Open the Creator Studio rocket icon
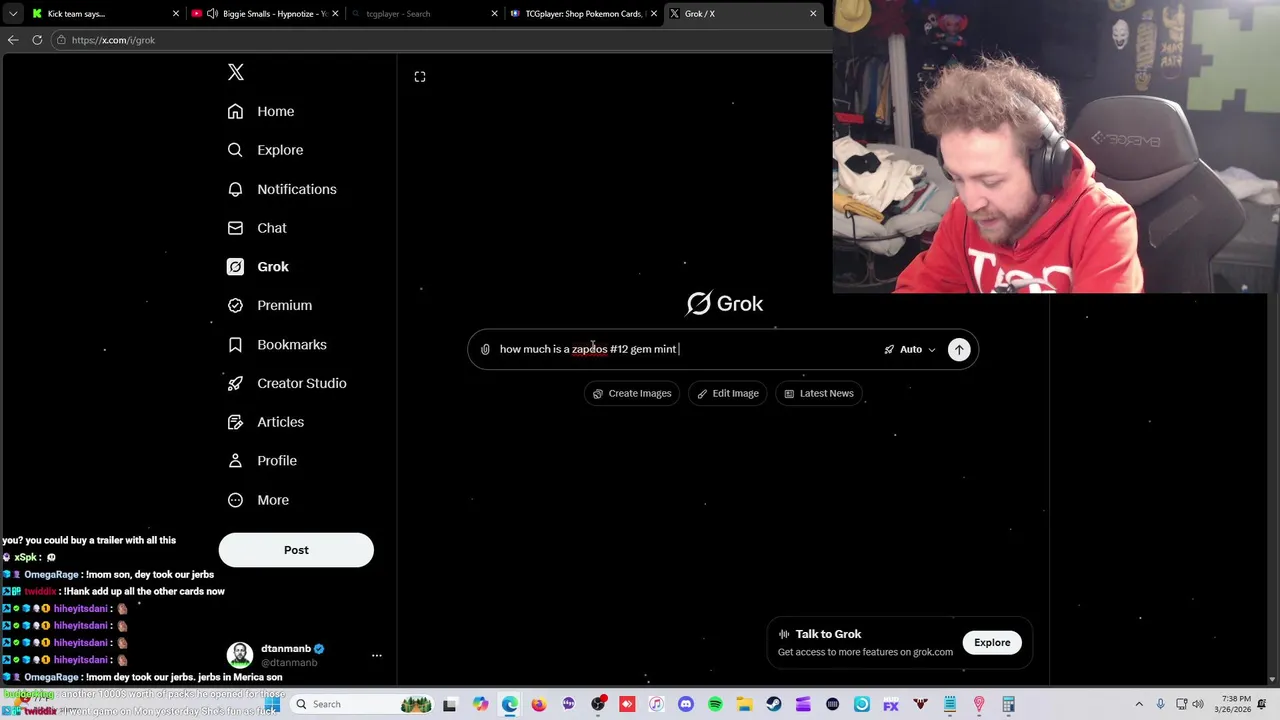 click(235, 383)
